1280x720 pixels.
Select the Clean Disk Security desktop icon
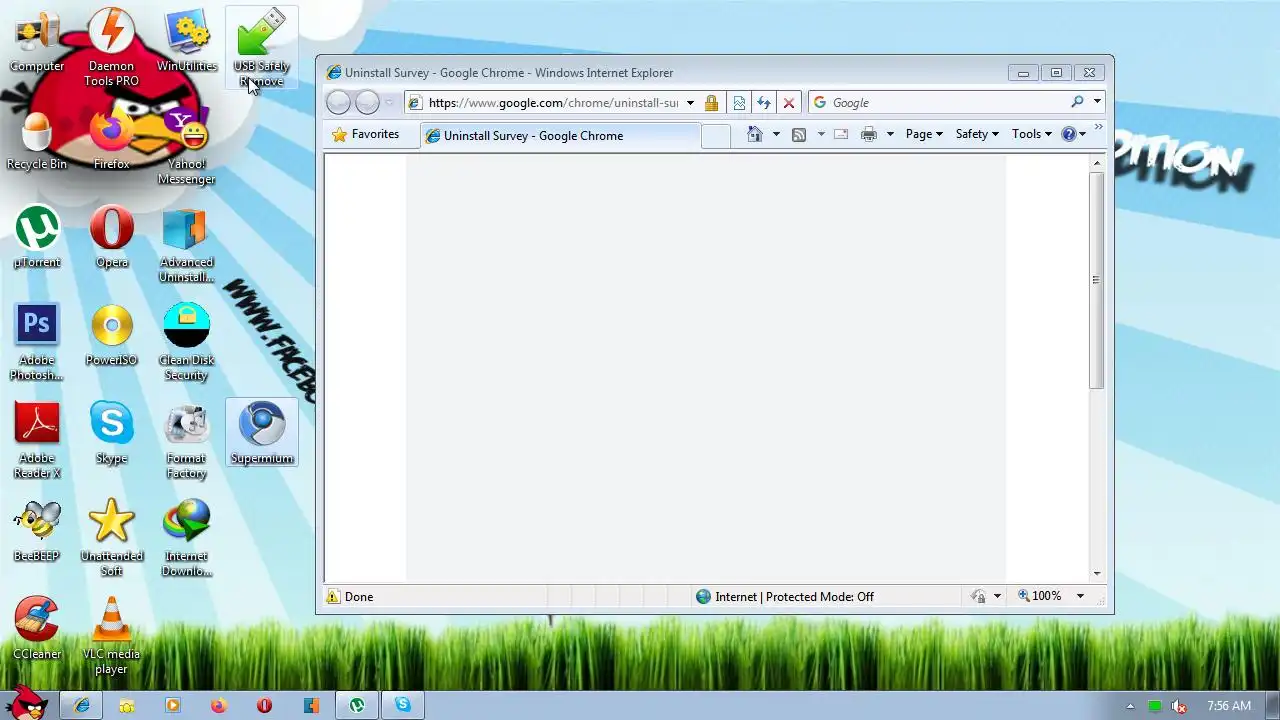187,343
